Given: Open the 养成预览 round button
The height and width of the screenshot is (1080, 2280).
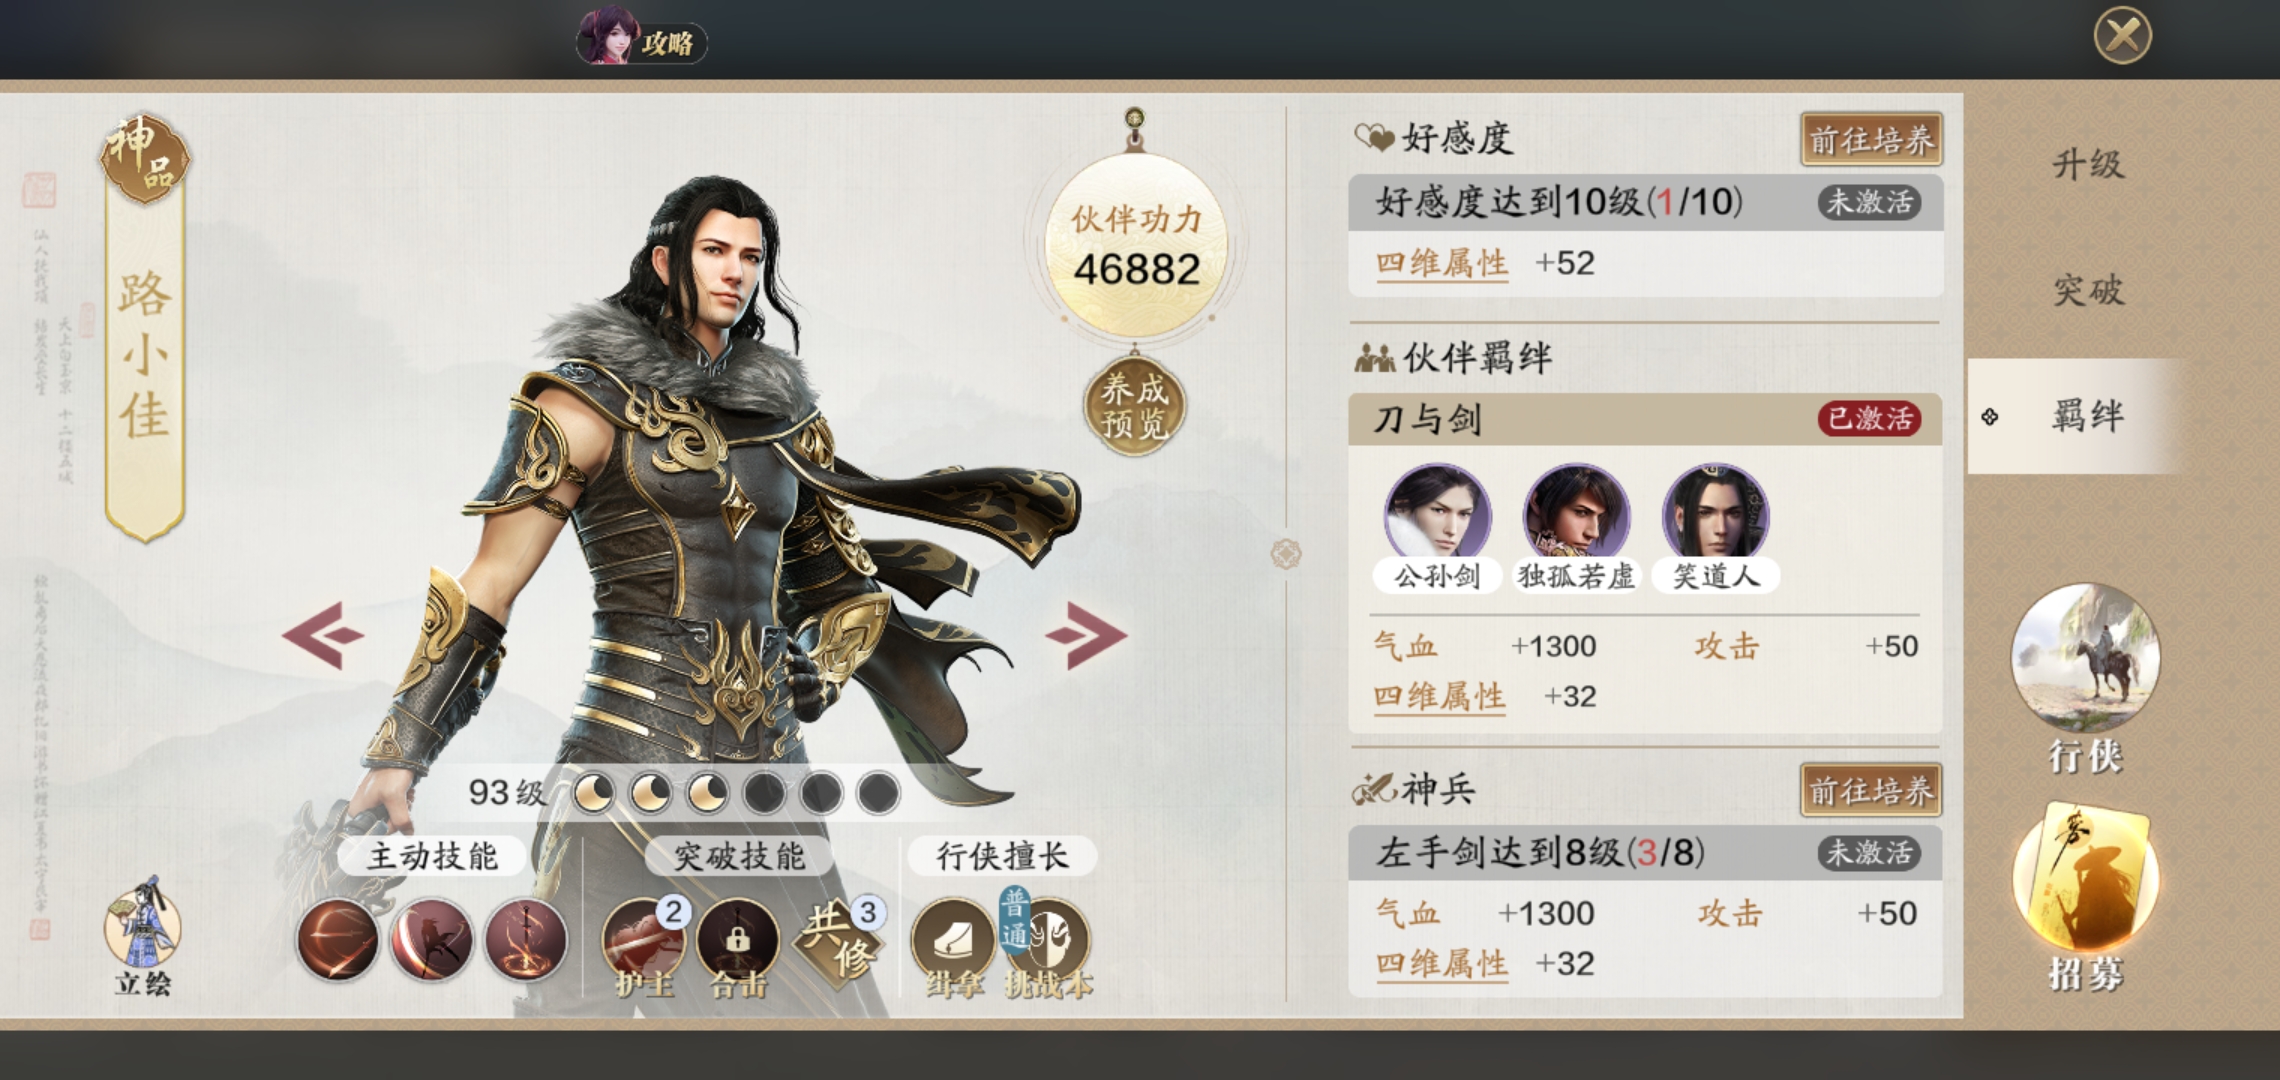Looking at the screenshot, I should [1134, 405].
